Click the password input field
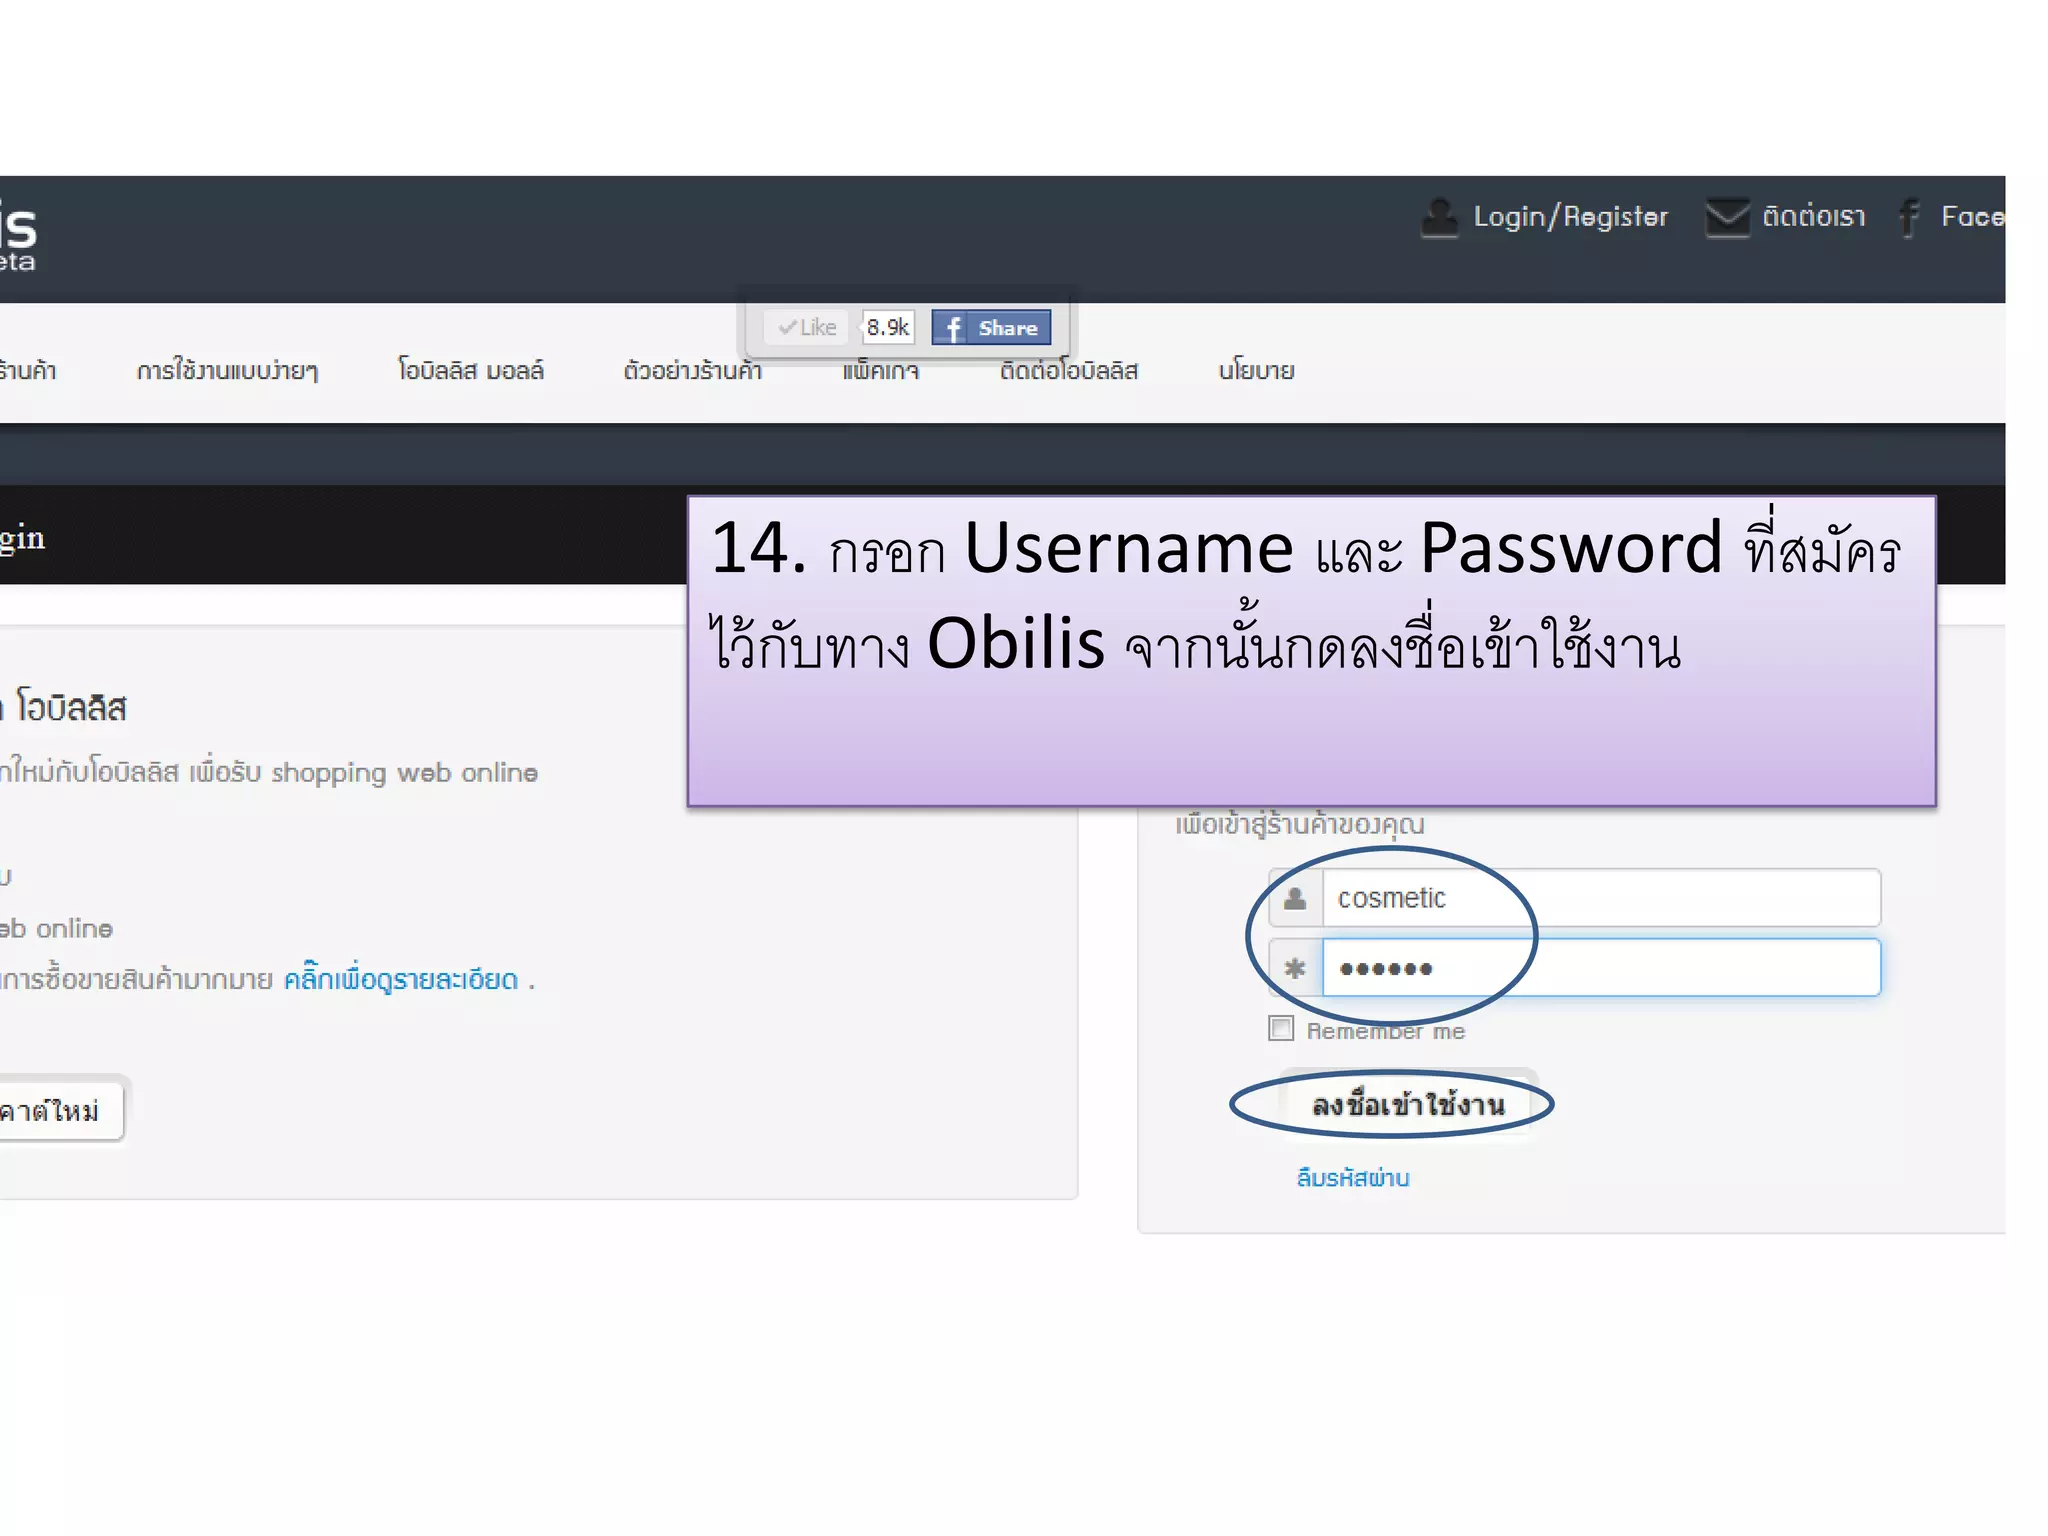The width and height of the screenshot is (2048, 1536). click(x=1601, y=967)
